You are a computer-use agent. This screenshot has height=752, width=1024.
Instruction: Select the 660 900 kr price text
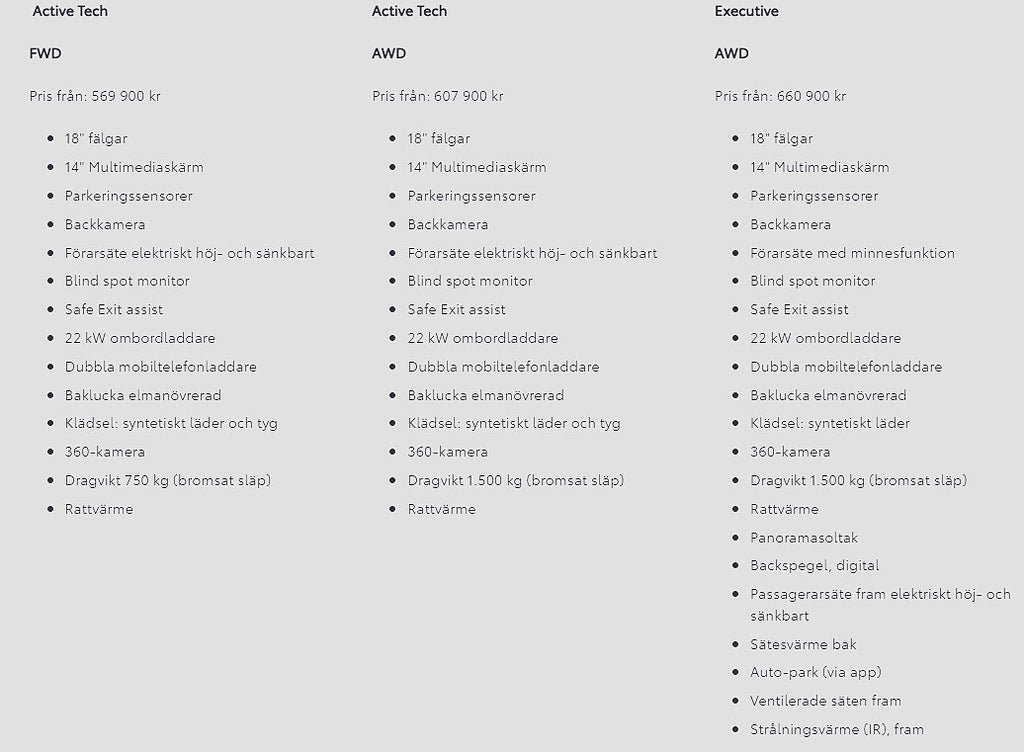(x=811, y=97)
